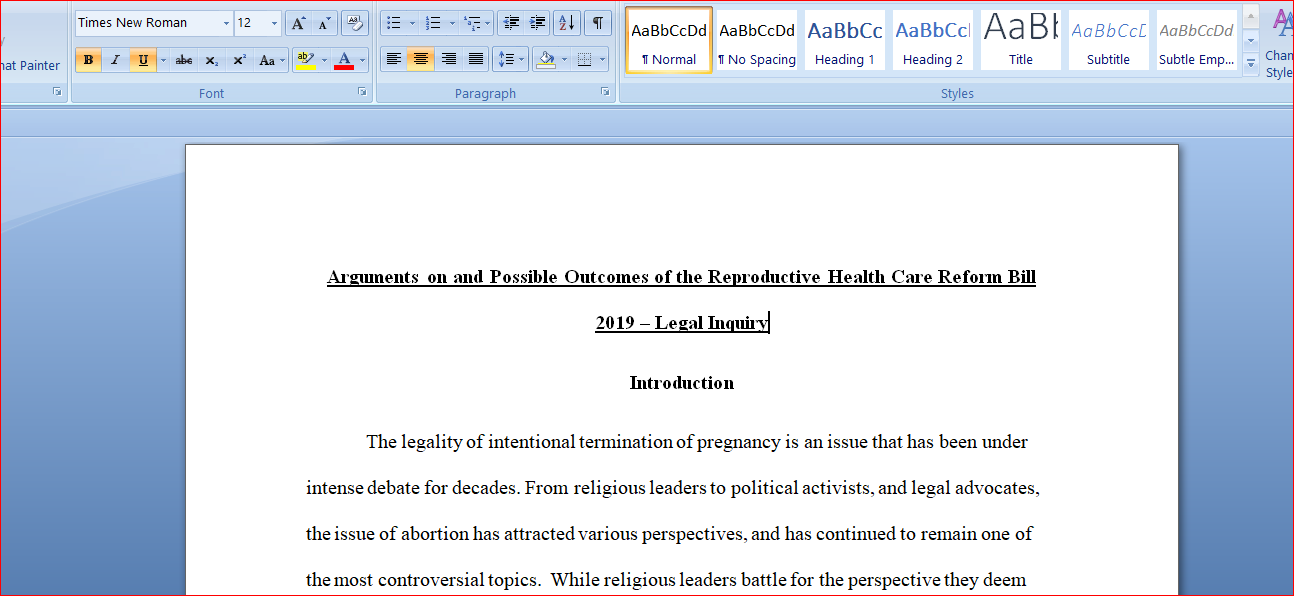1294x596 pixels.
Task: Click the Introduction heading in document
Action: pyautogui.click(x=681, y=383)
